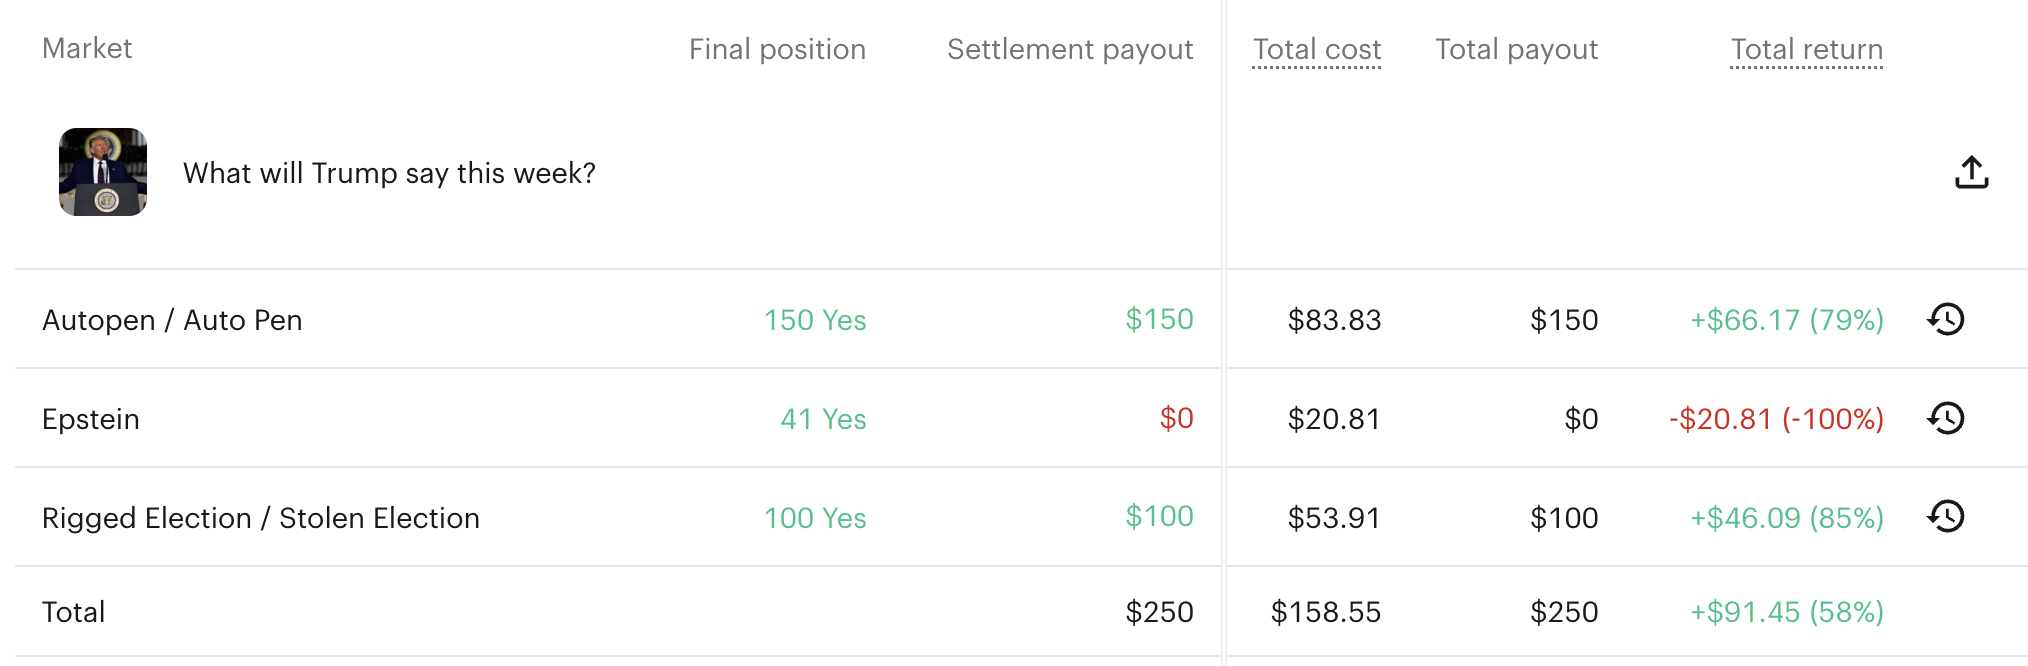Click the -$20.81 (-100%) return value
2028x666 pixels.
click(1776, 419)
